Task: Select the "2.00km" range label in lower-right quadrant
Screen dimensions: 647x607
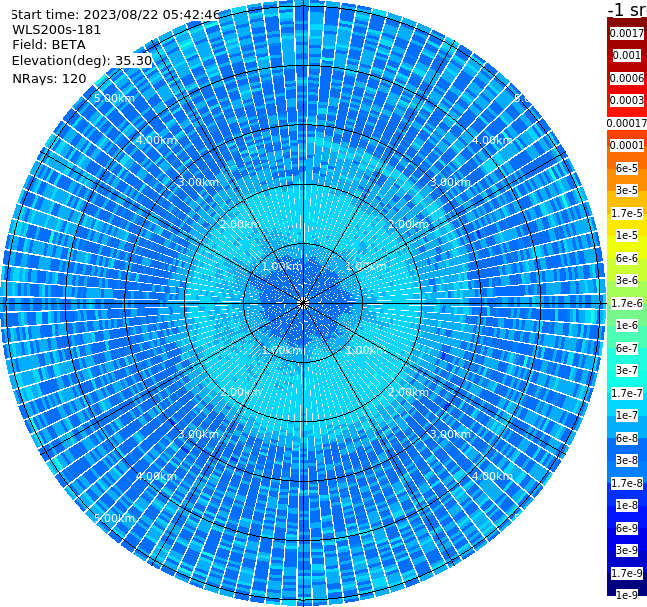Action: tap(408, 392)
